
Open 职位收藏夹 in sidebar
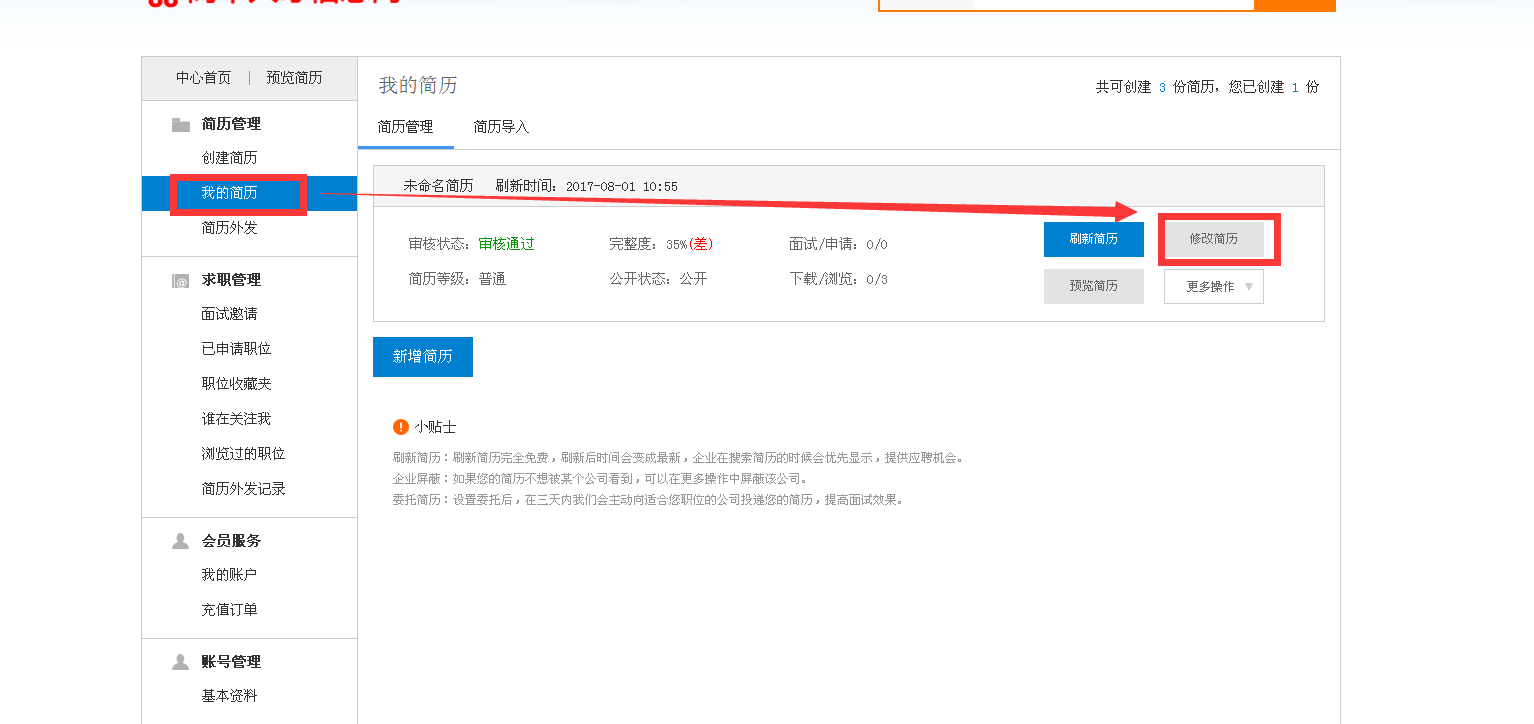tap(236, 384)
